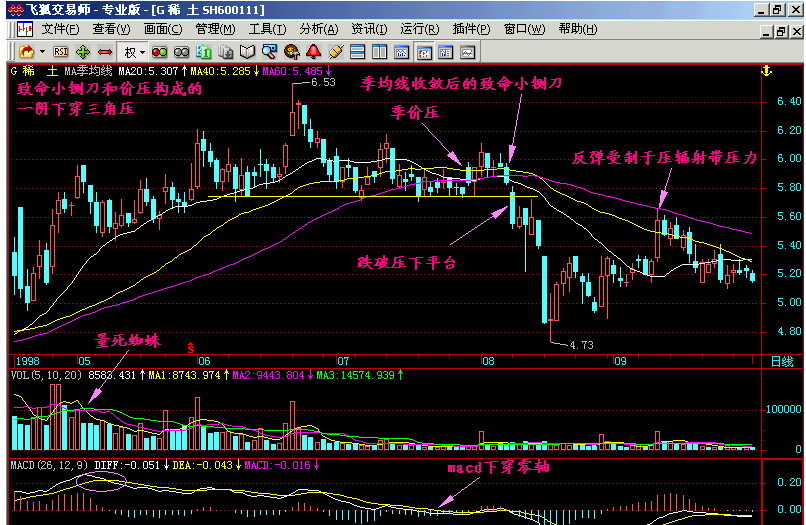806x525 pixels.
Task: Click the MA2:9443.804 volume value
Action: click(x=268, y=375)
